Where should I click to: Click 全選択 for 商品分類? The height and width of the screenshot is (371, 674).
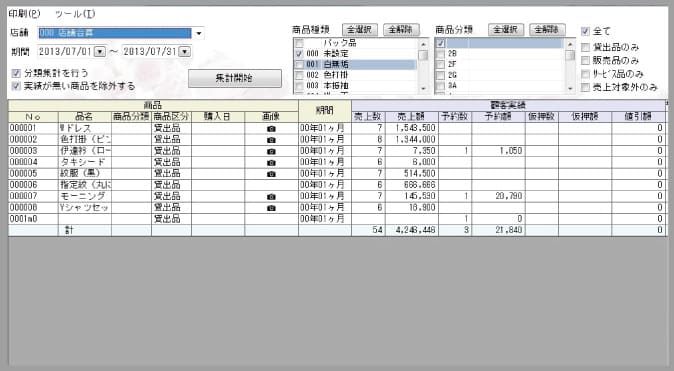(x=506, y=30)
